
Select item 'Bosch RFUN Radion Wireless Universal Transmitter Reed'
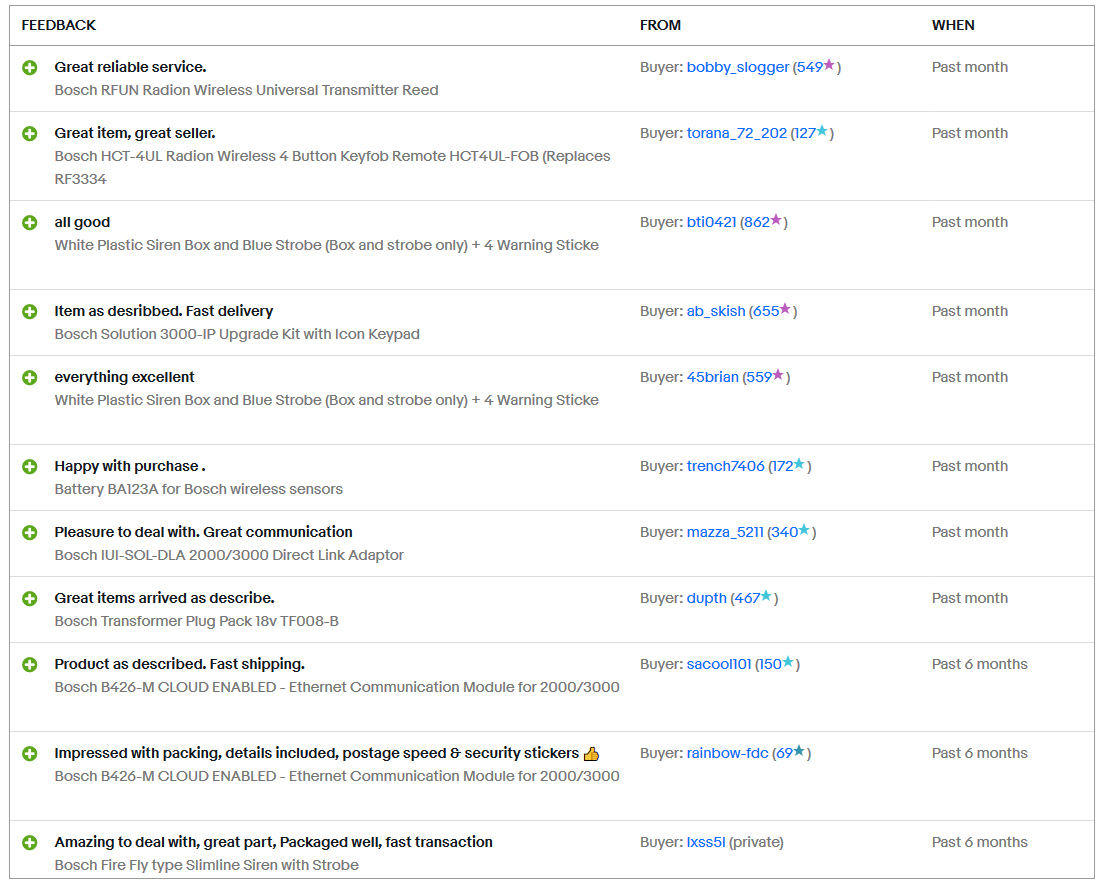coord(247,90)
